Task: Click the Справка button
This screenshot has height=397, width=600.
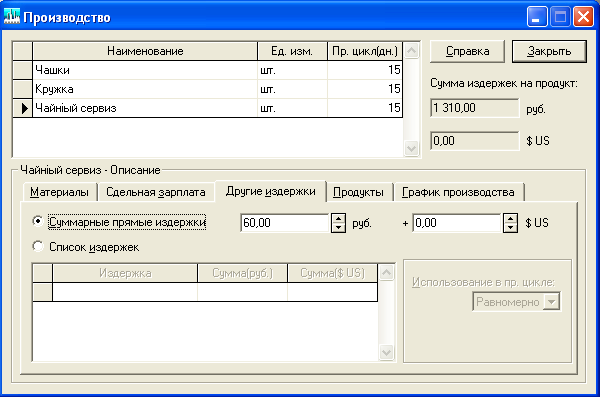Action: [x=467, y=51]
